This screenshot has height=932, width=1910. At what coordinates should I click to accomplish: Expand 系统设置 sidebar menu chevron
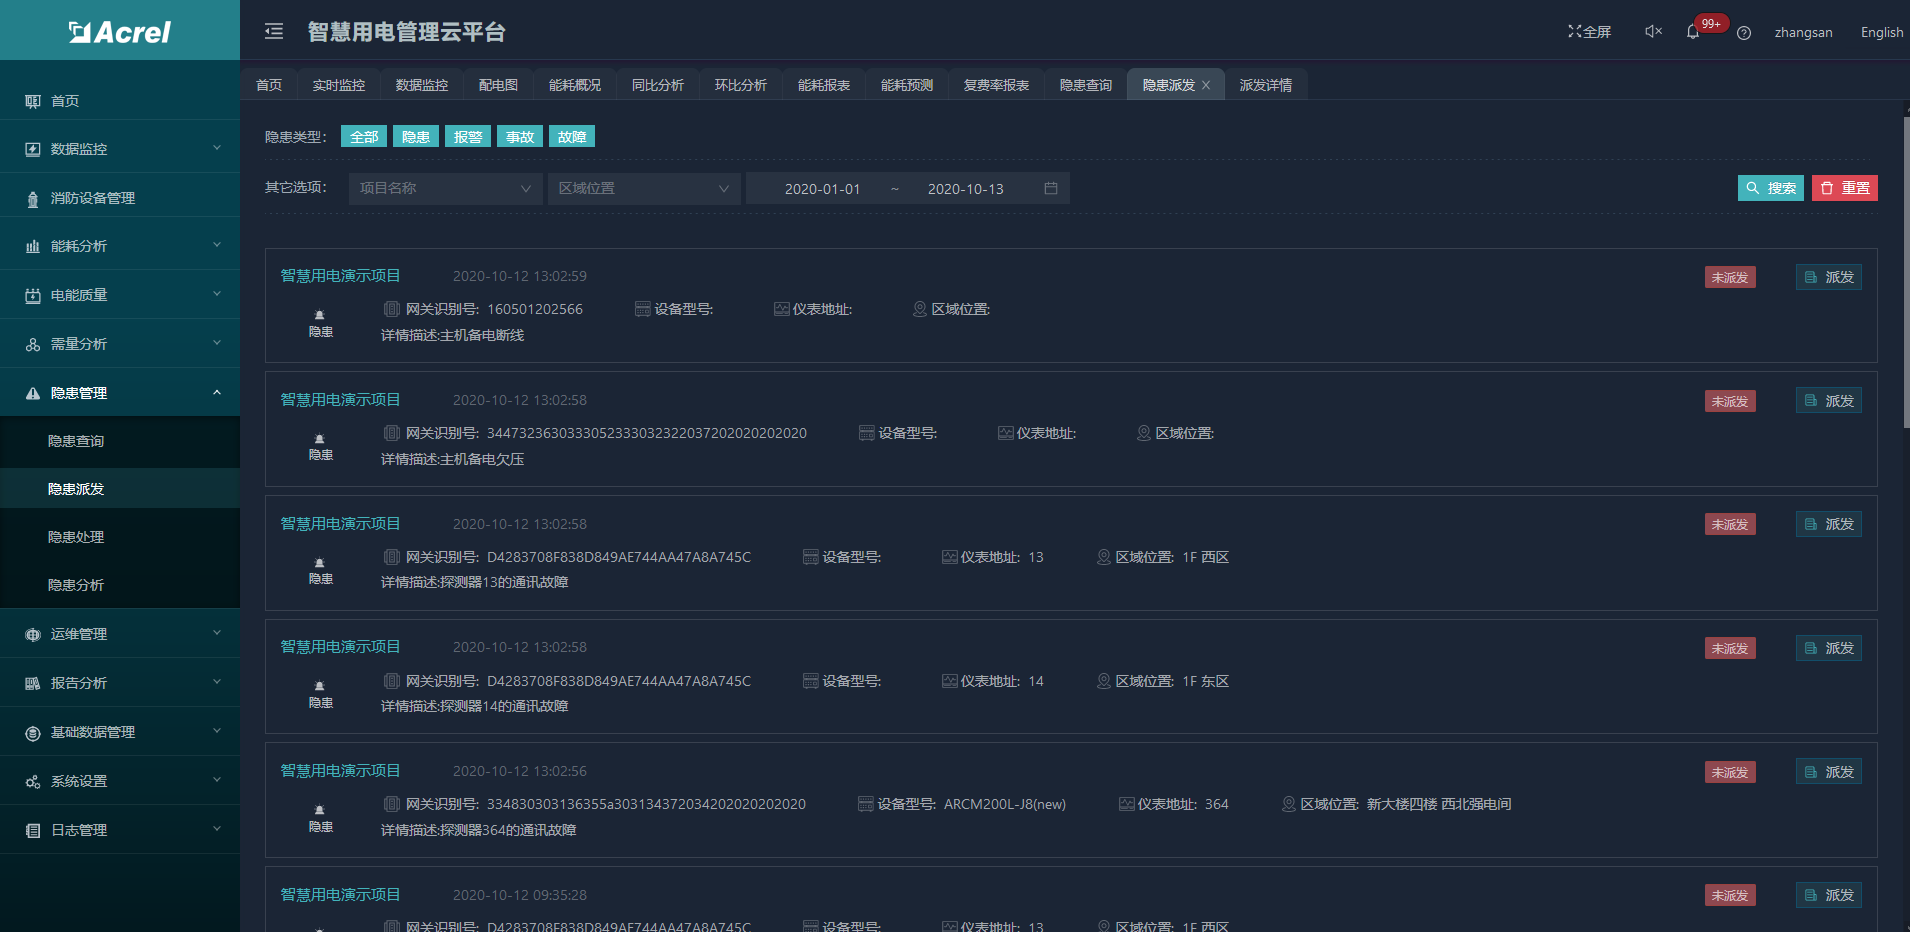pos(217,781)
